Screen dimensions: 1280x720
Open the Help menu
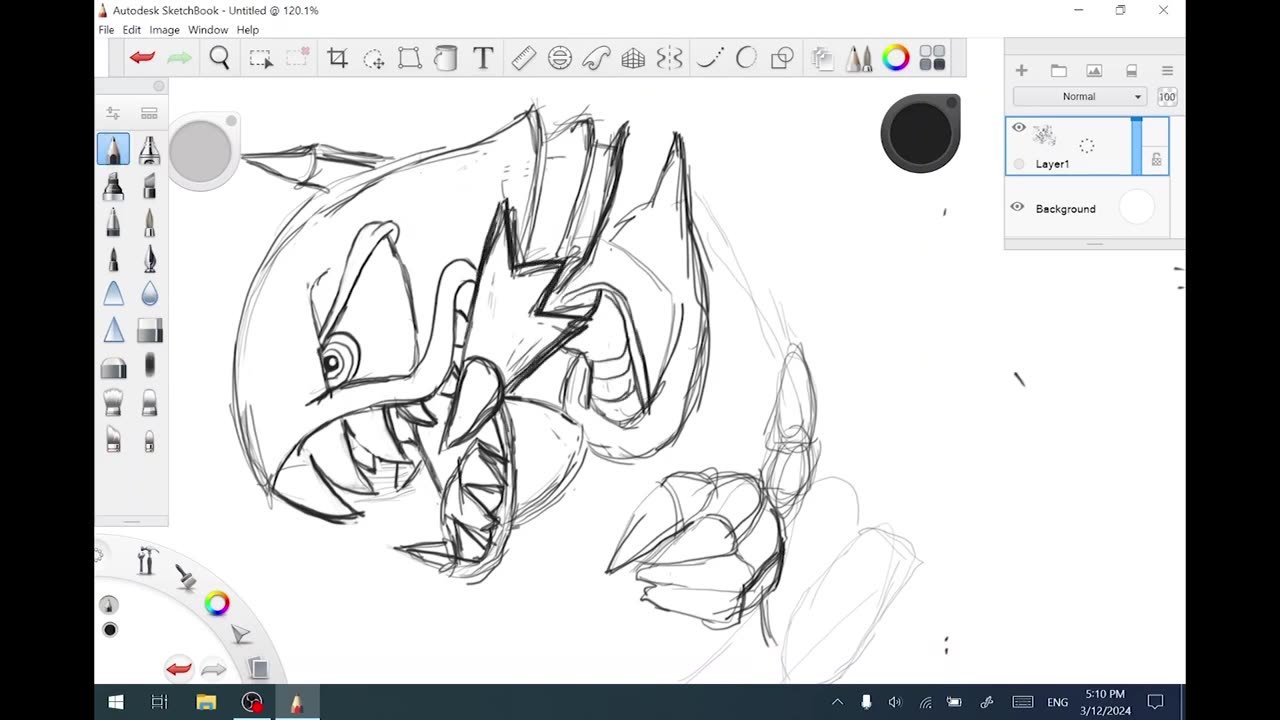click(247, 30)
